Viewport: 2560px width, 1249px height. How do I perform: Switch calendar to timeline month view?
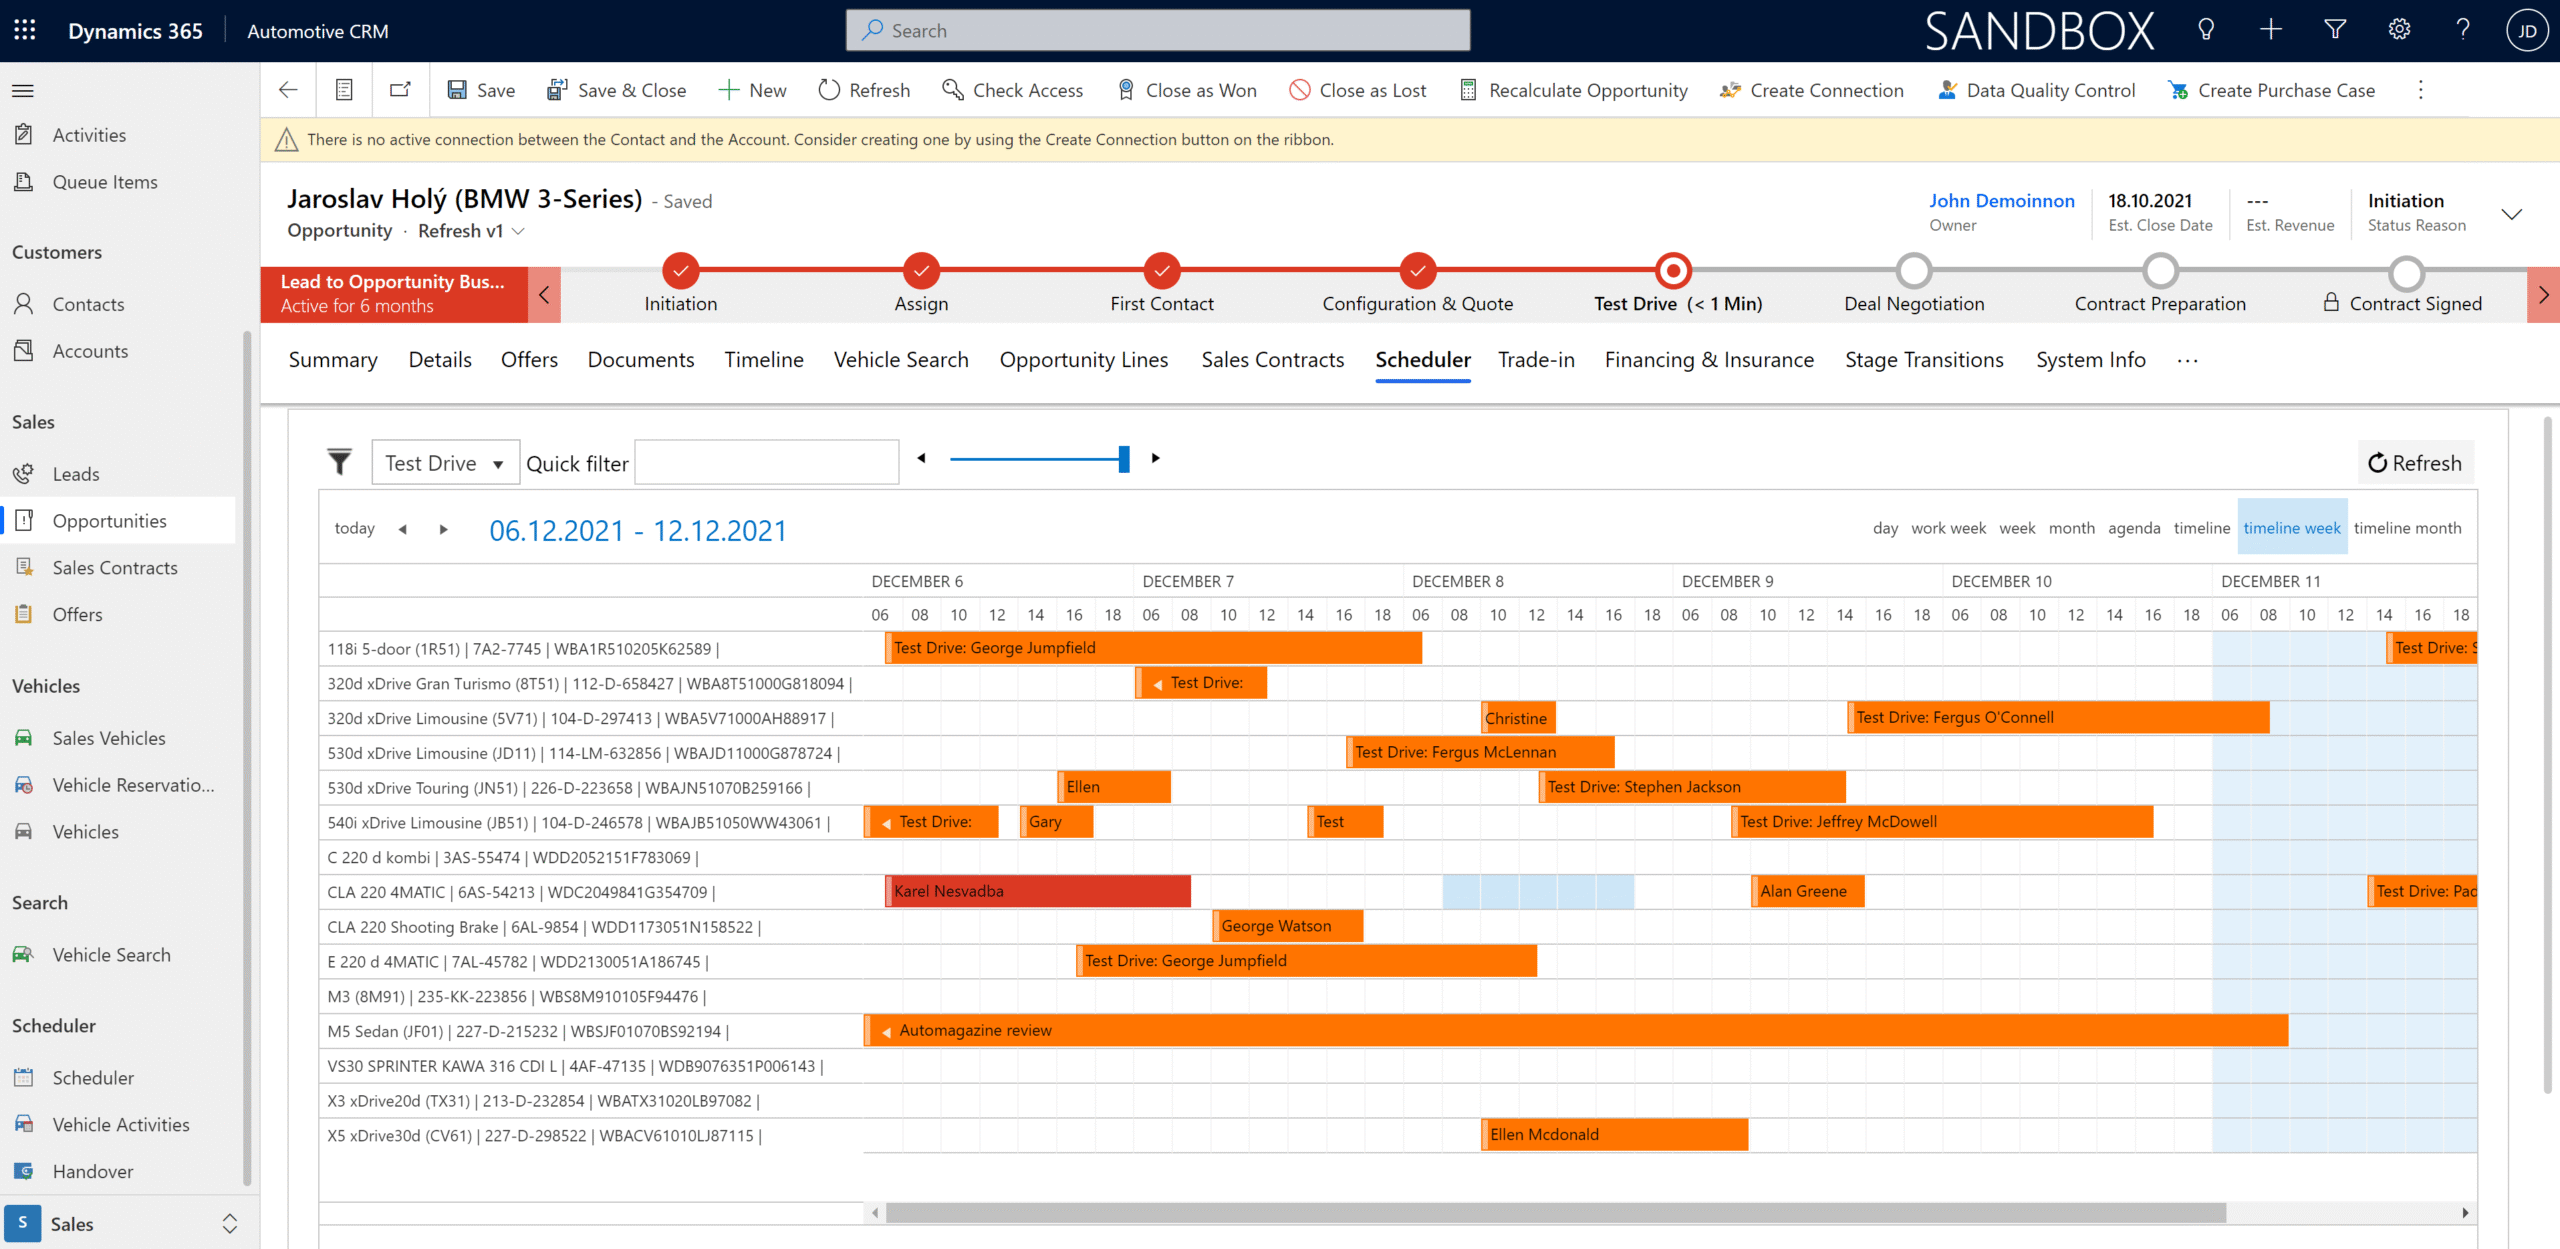pyautogui.click(x=2407, y=528)
